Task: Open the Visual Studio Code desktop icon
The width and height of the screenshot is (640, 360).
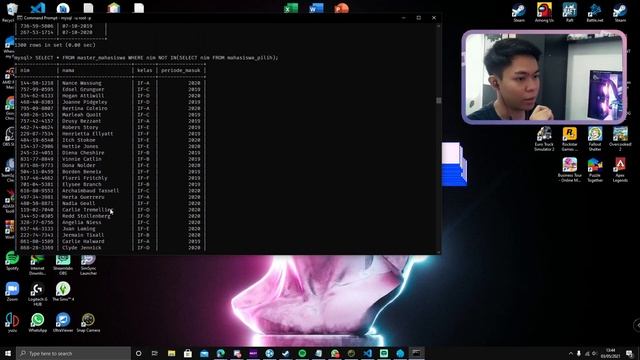Action: click(38, 8)
